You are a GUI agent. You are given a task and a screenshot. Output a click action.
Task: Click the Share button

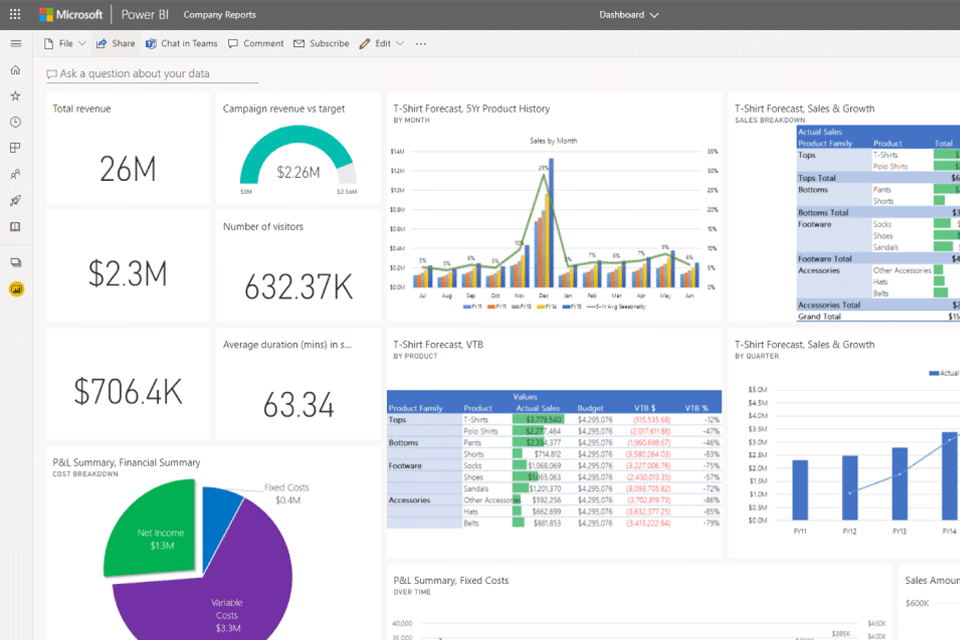point(115,43)
